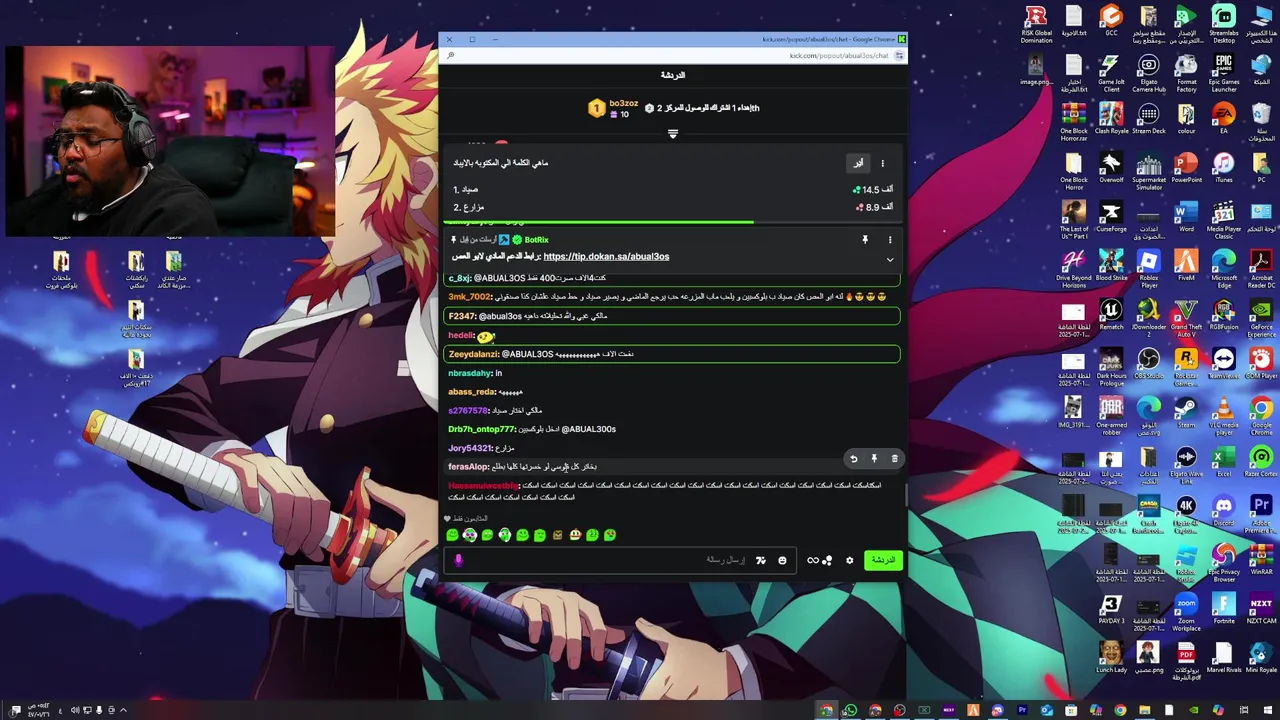Click Zeeydalanzi username in chat

click(x=473, y=354)
